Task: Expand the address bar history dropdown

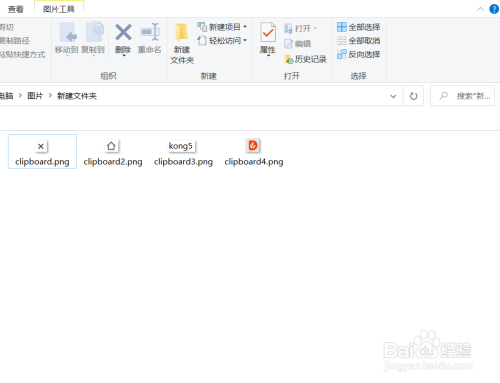Action: [393, 96]
